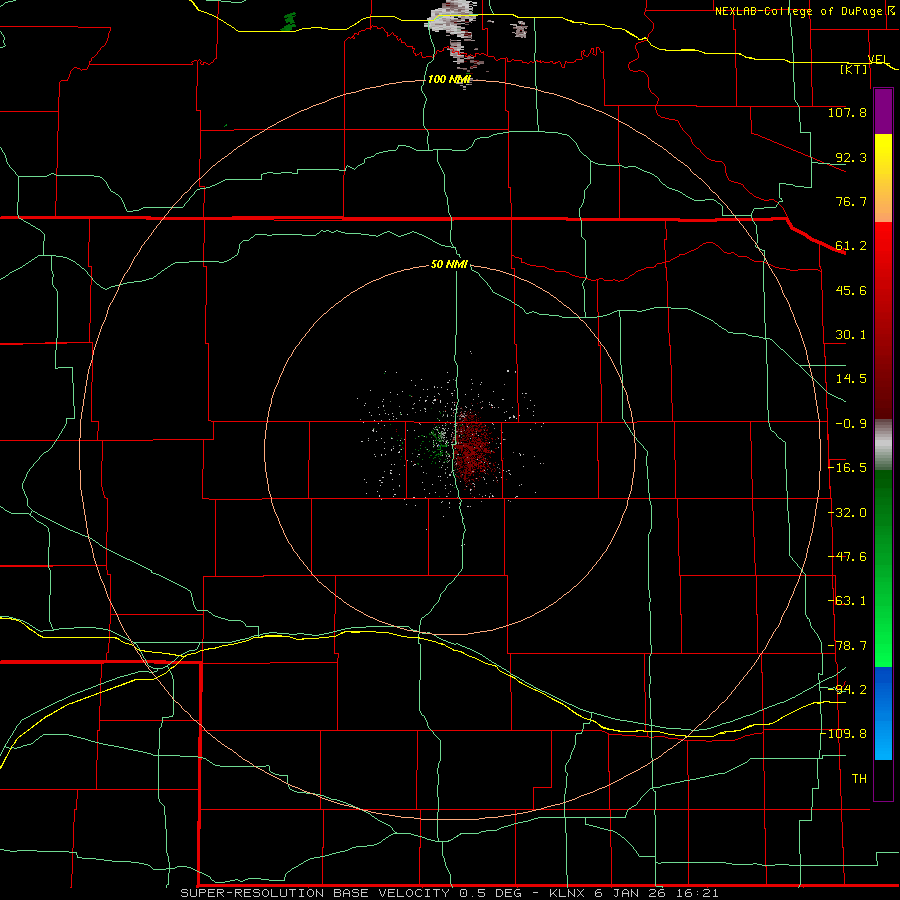Click the 76.7 velocity scale value

coord(851,201)
